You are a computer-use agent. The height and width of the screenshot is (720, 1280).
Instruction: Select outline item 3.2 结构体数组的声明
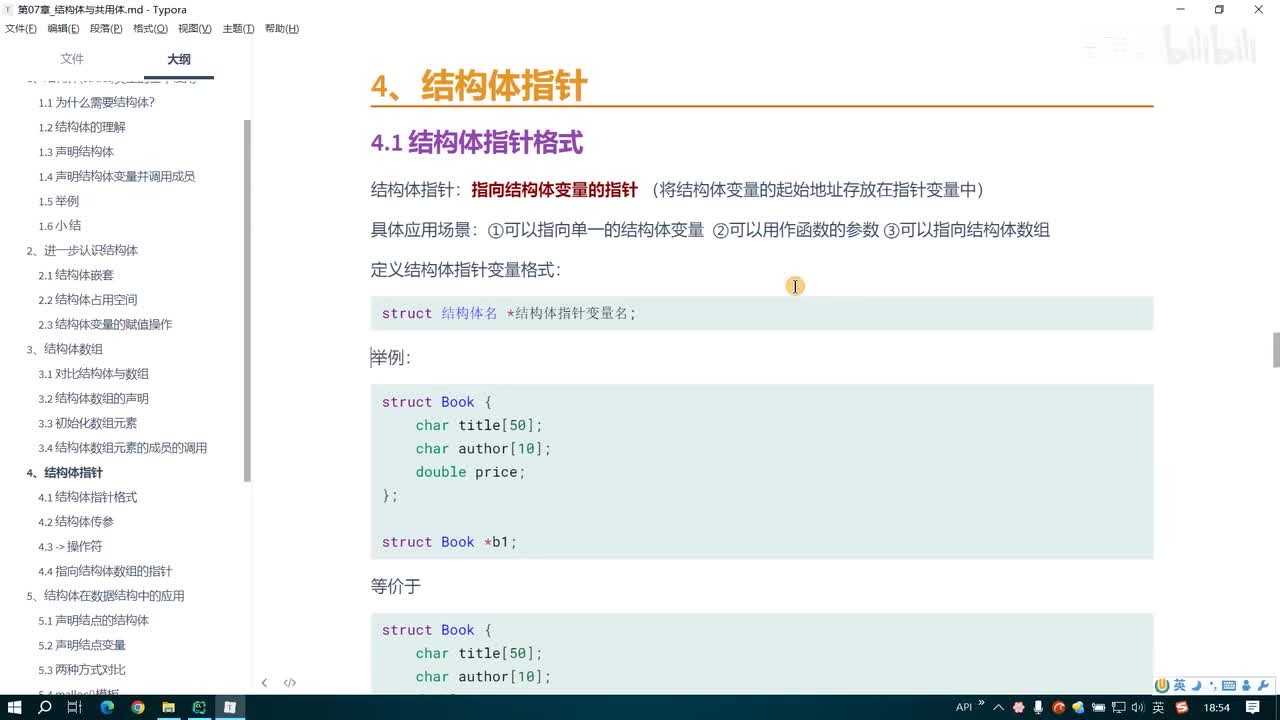[x=94, y=398]
